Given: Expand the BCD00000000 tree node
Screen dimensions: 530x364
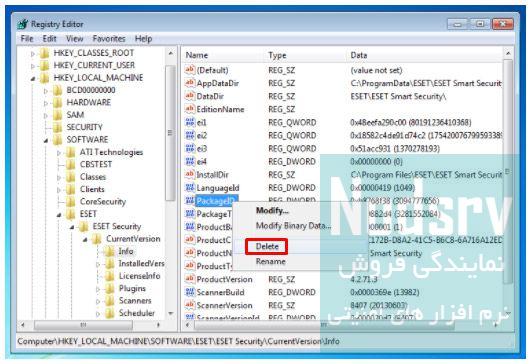Looking at the screenshot, I should (x=46, y=91).
